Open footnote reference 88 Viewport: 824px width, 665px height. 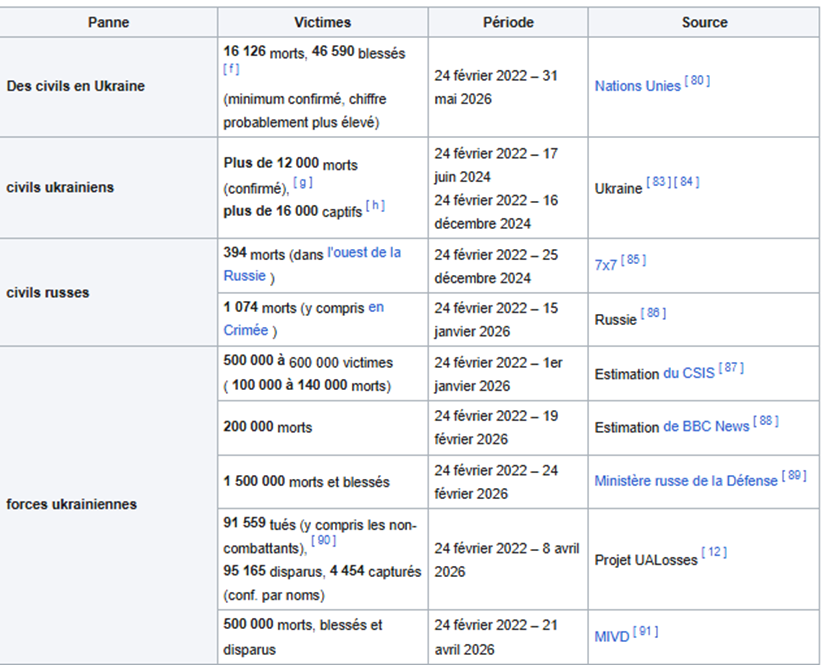pos(766,421)
